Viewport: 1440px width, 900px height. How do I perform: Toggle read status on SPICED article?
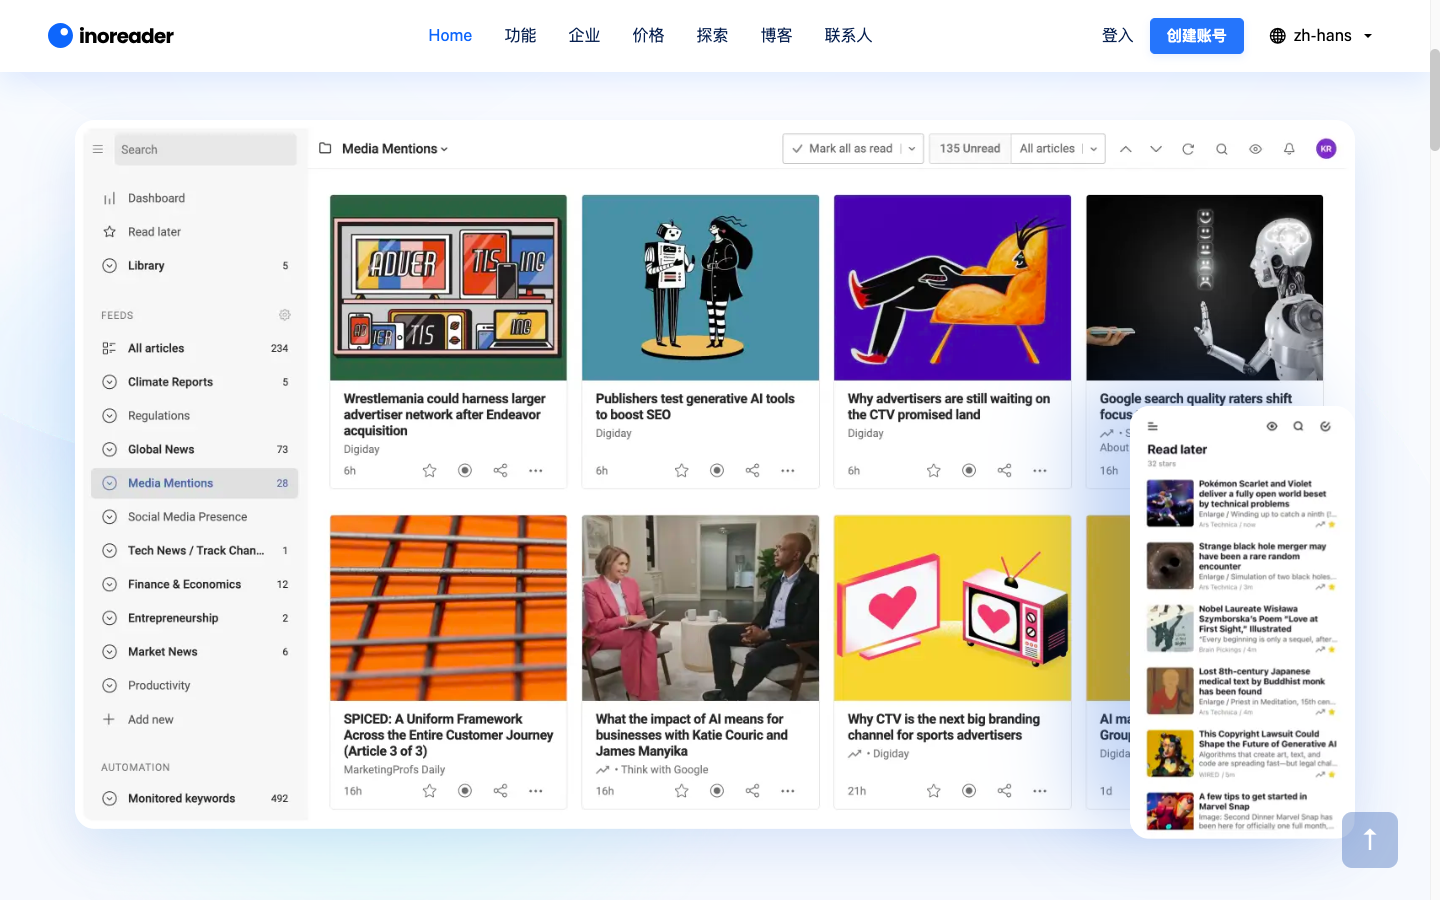tap(465, 791)
